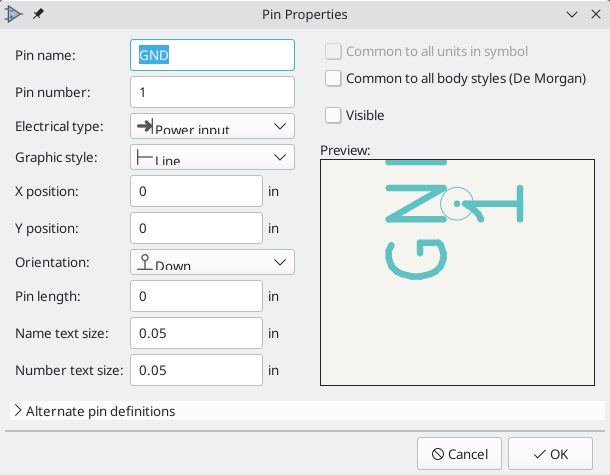Click the Pin name text field

coord(212,56)
